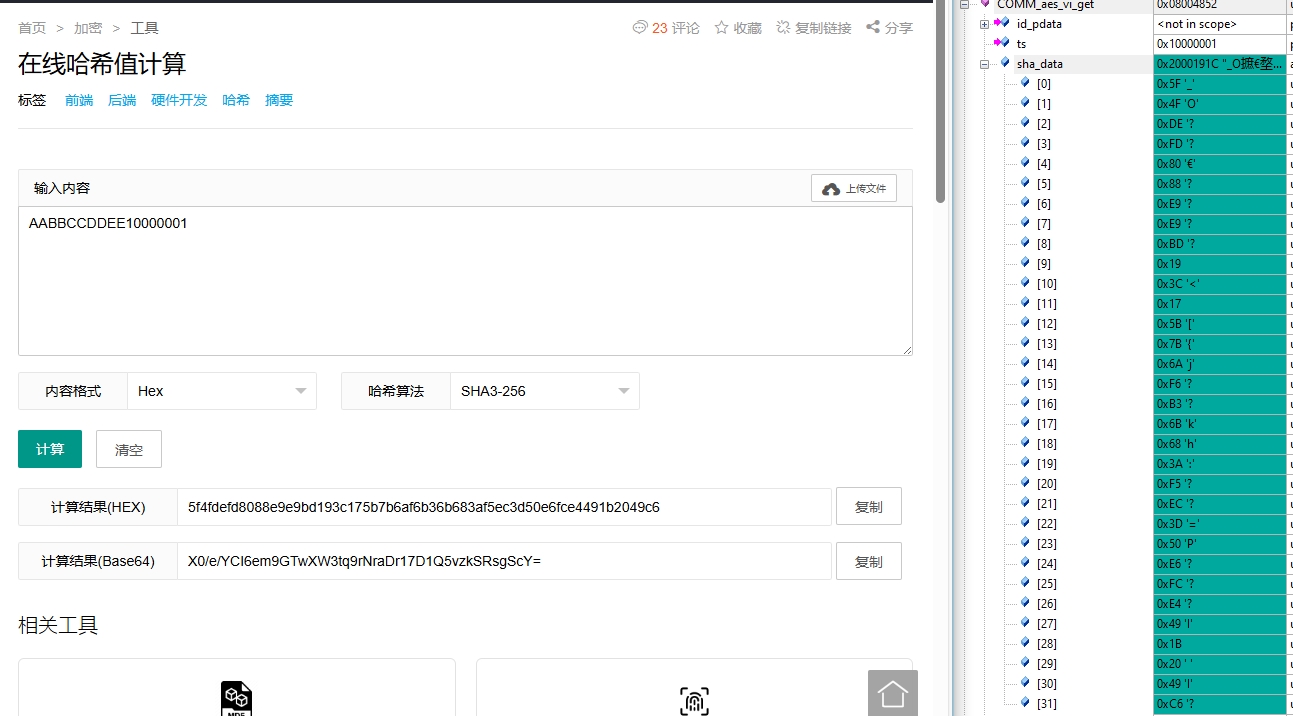The width and height of the screenshot is (1293, 716).
Task: Open the SHA3-256 hash algorithm dropdown
Action: [544, 391]
